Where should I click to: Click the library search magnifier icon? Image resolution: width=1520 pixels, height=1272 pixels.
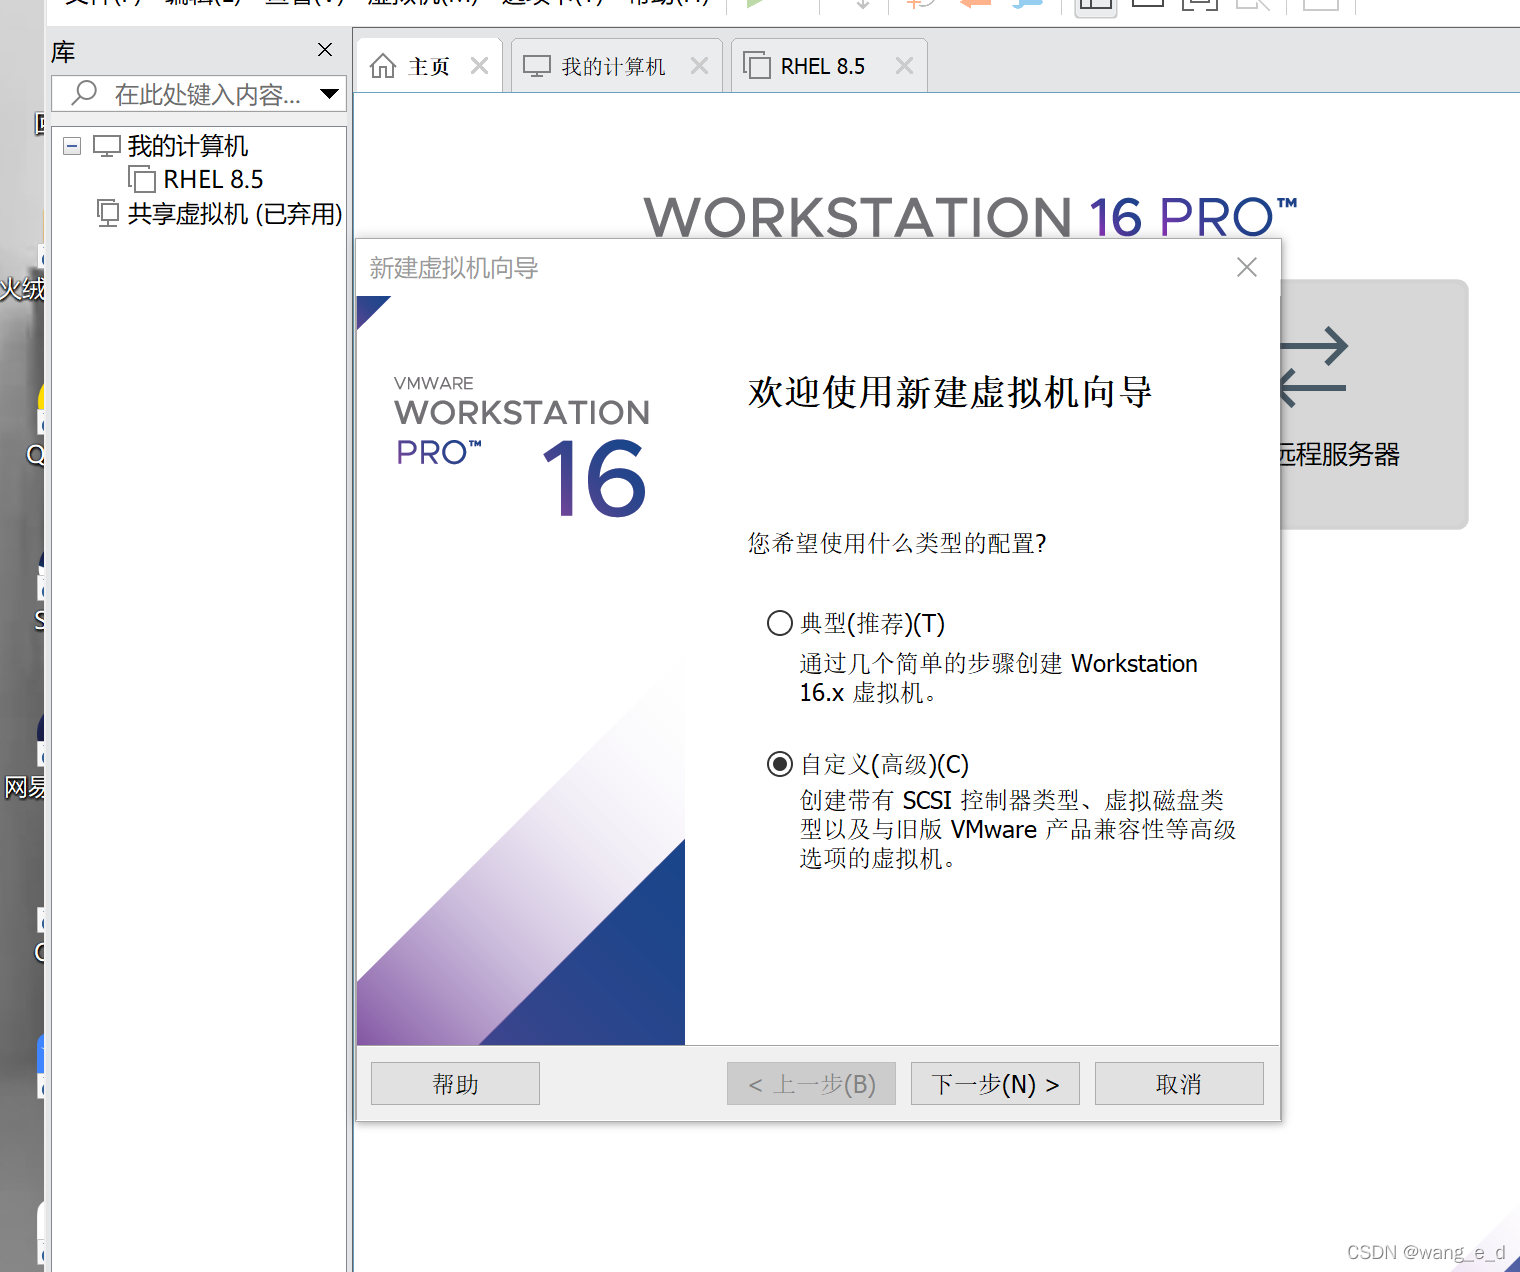pos(85,93)
